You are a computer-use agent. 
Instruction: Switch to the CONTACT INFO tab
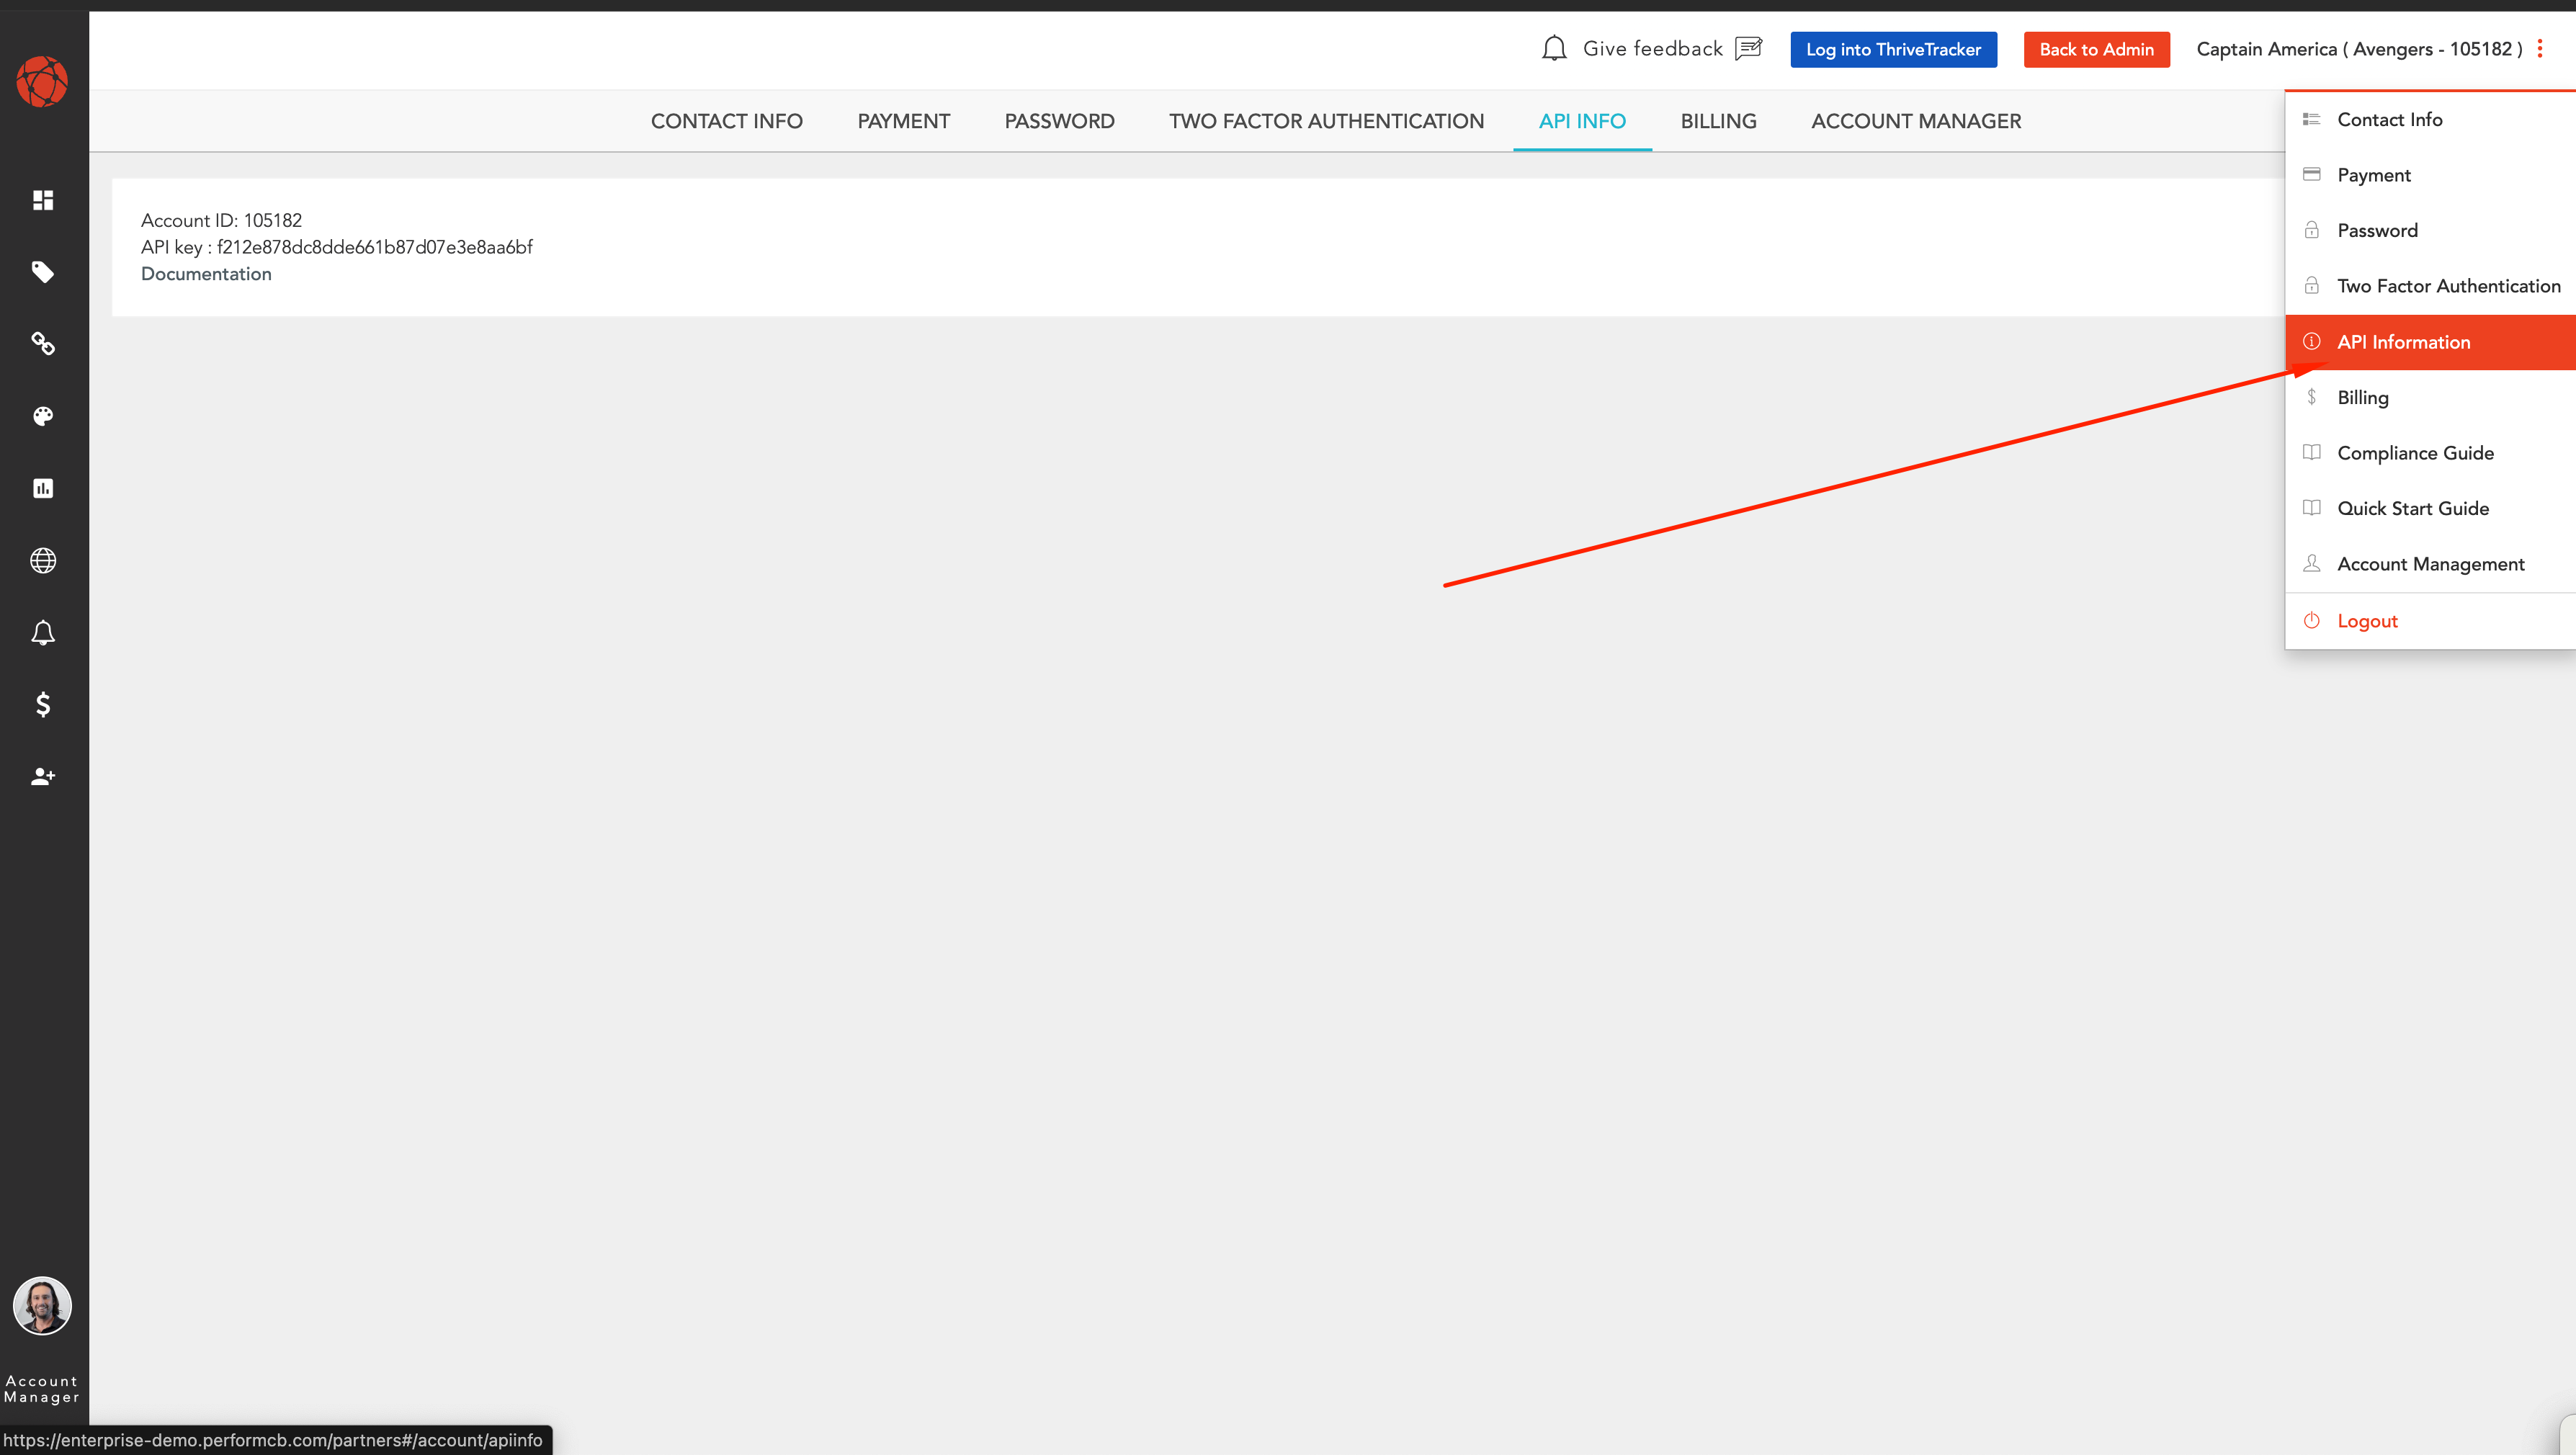(726, 121)
